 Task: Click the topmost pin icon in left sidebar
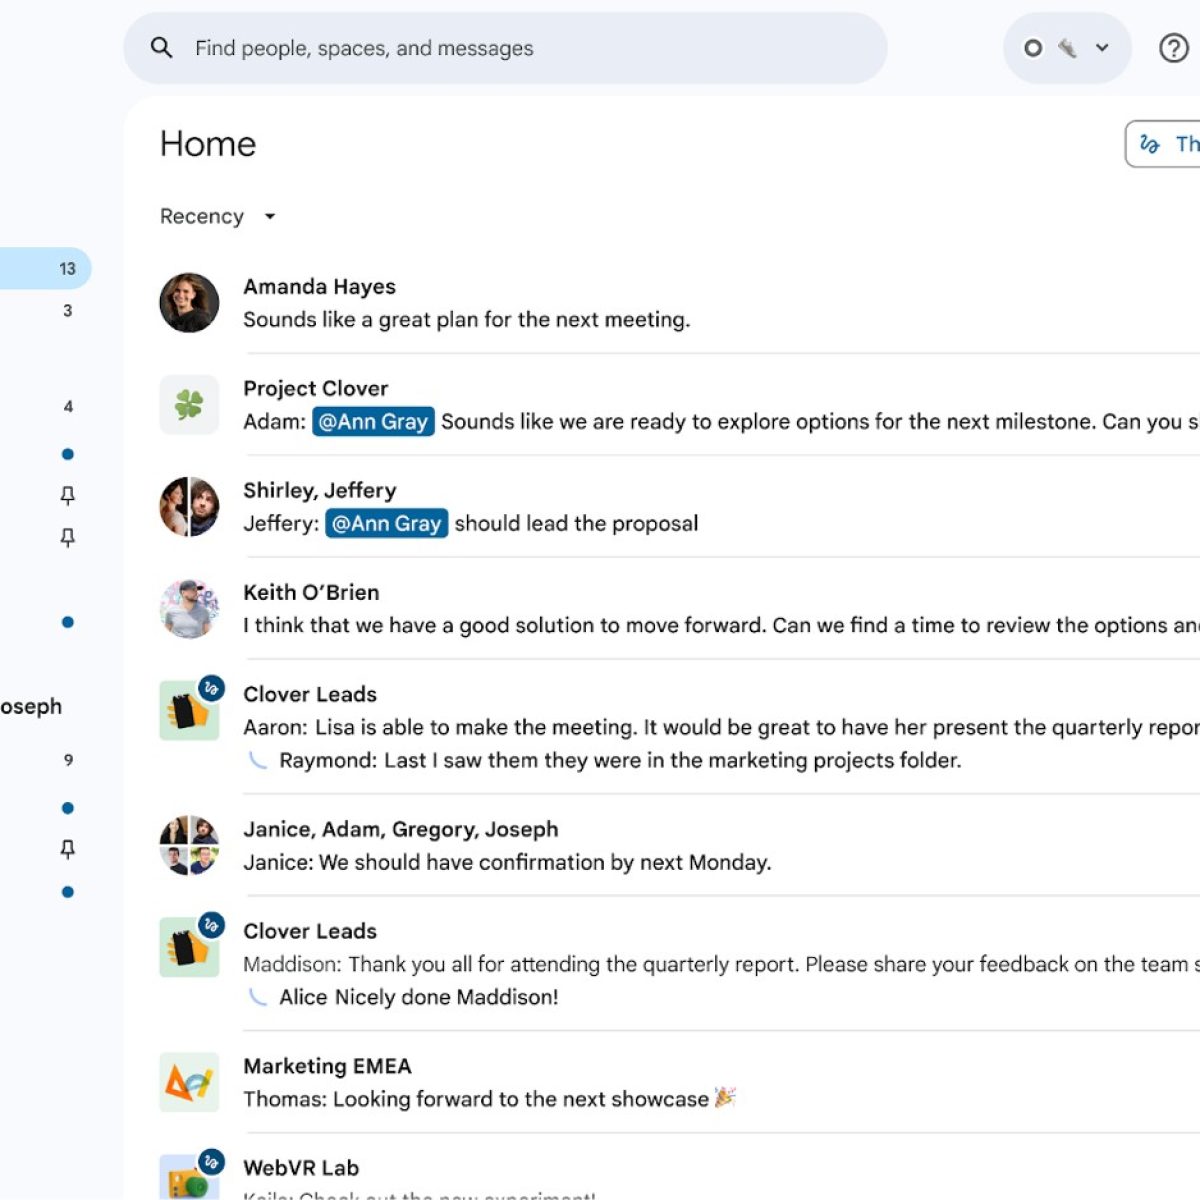(68, 496)
